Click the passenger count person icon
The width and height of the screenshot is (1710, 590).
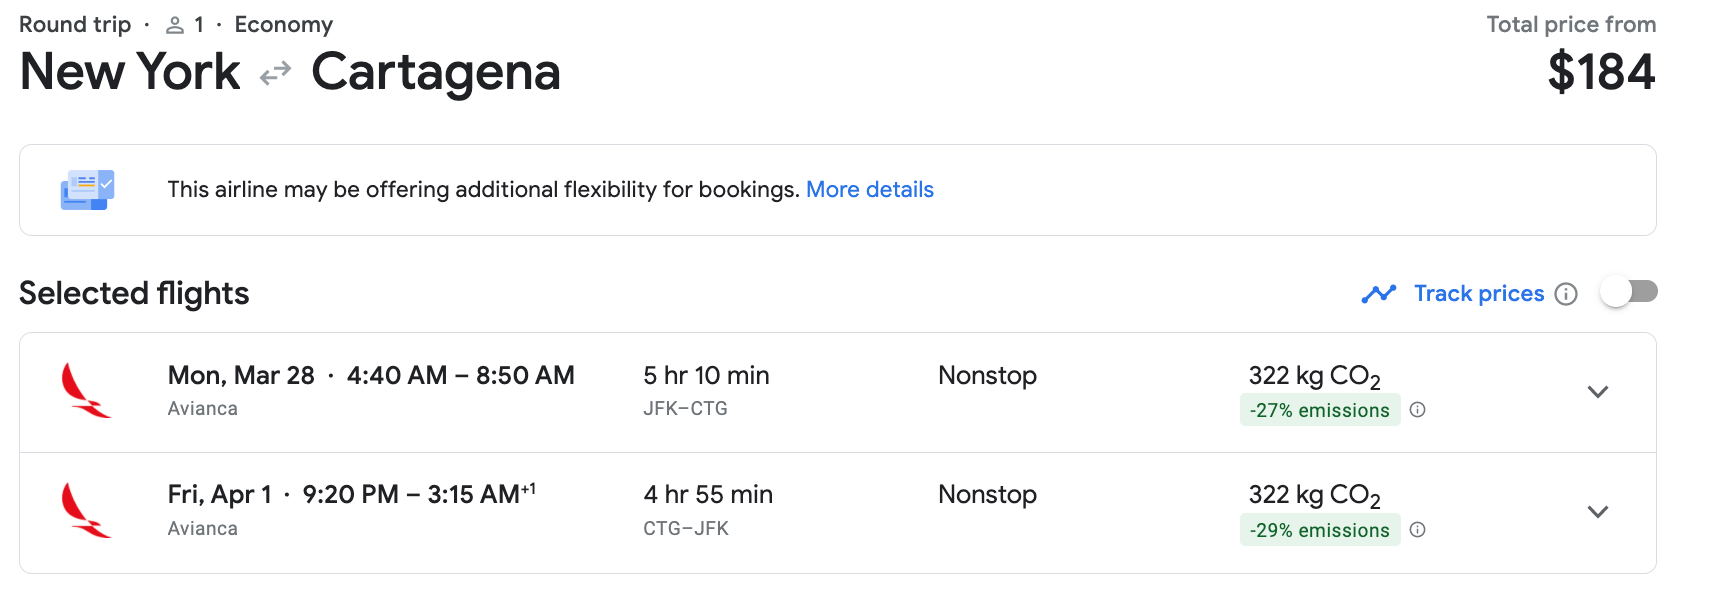(x=175, y=25)
